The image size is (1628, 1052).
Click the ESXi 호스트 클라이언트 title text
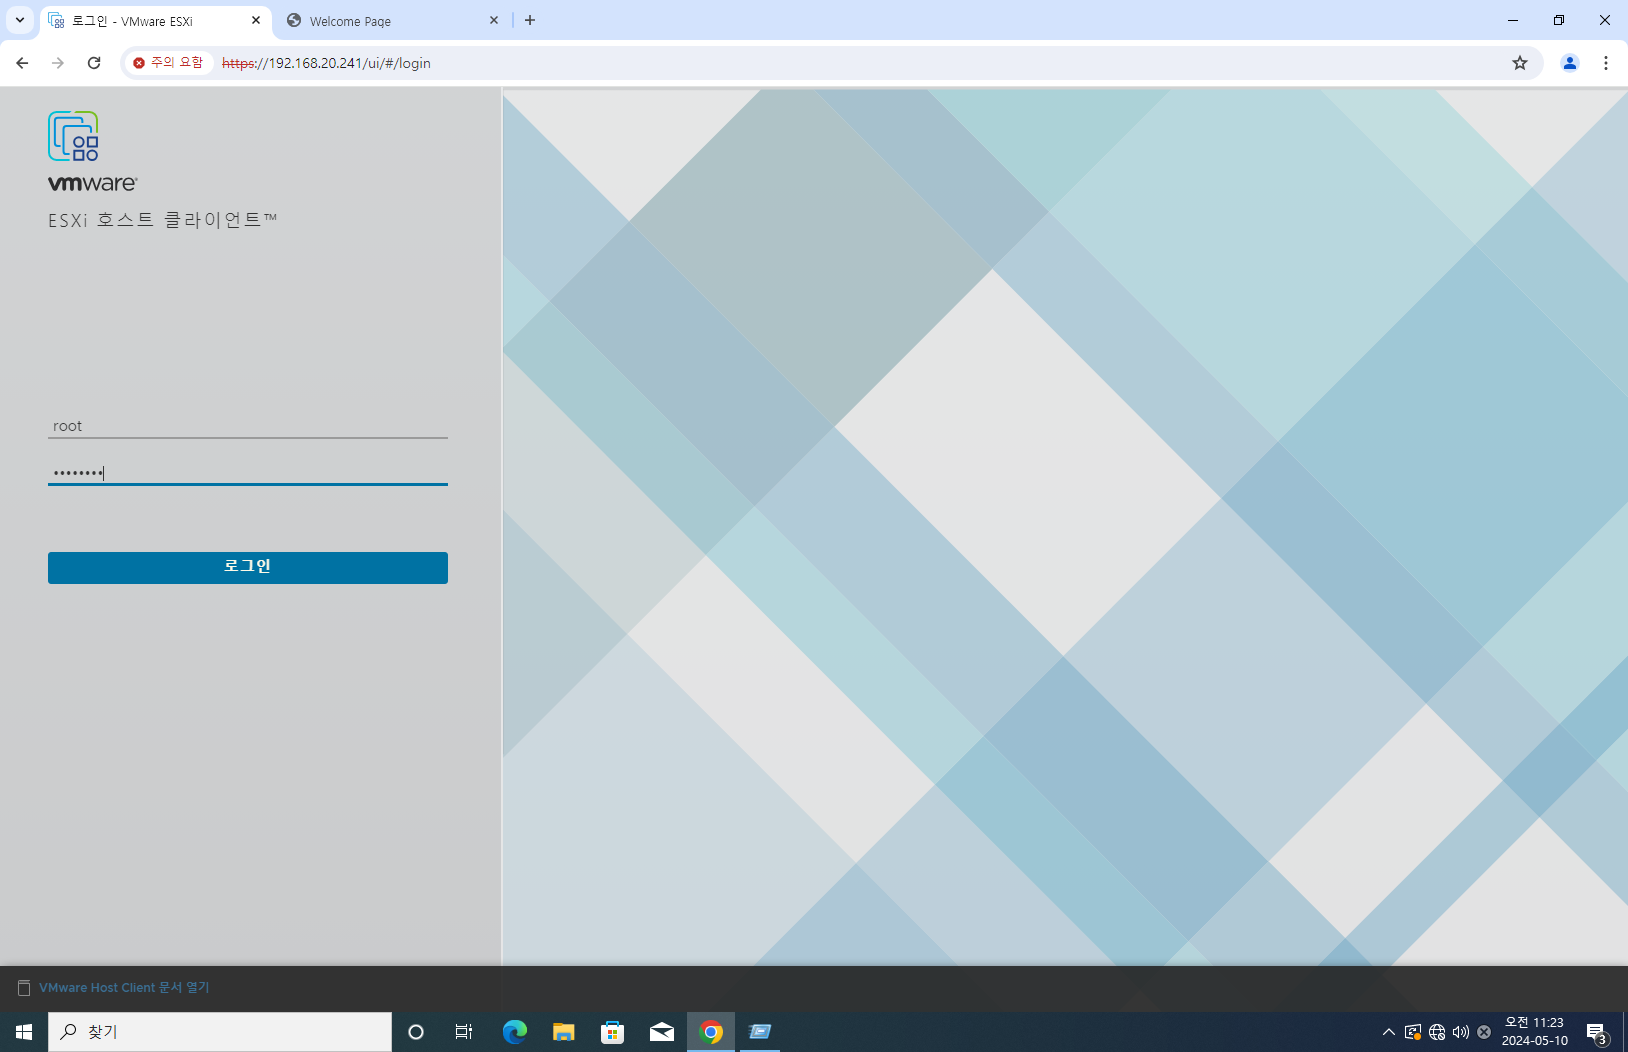point(162,220)
